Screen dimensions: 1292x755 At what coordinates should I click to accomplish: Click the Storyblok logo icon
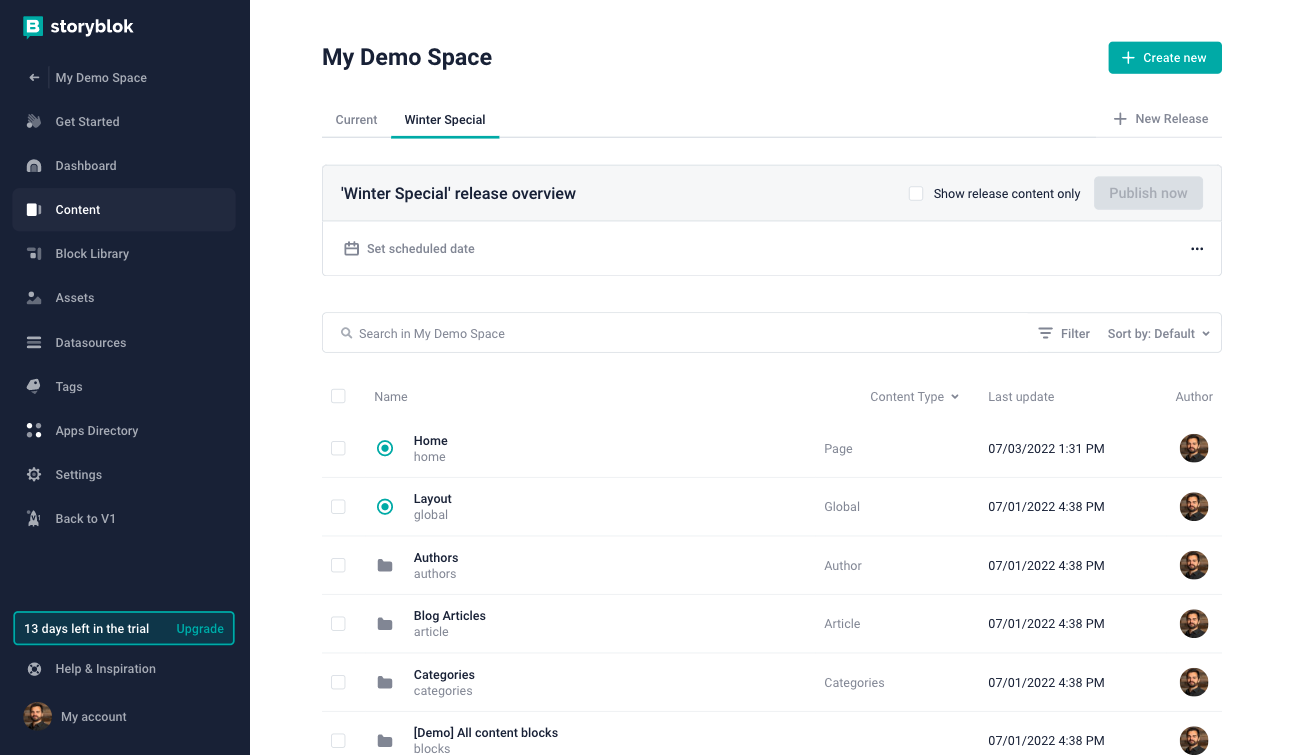[x=33, y=27]
